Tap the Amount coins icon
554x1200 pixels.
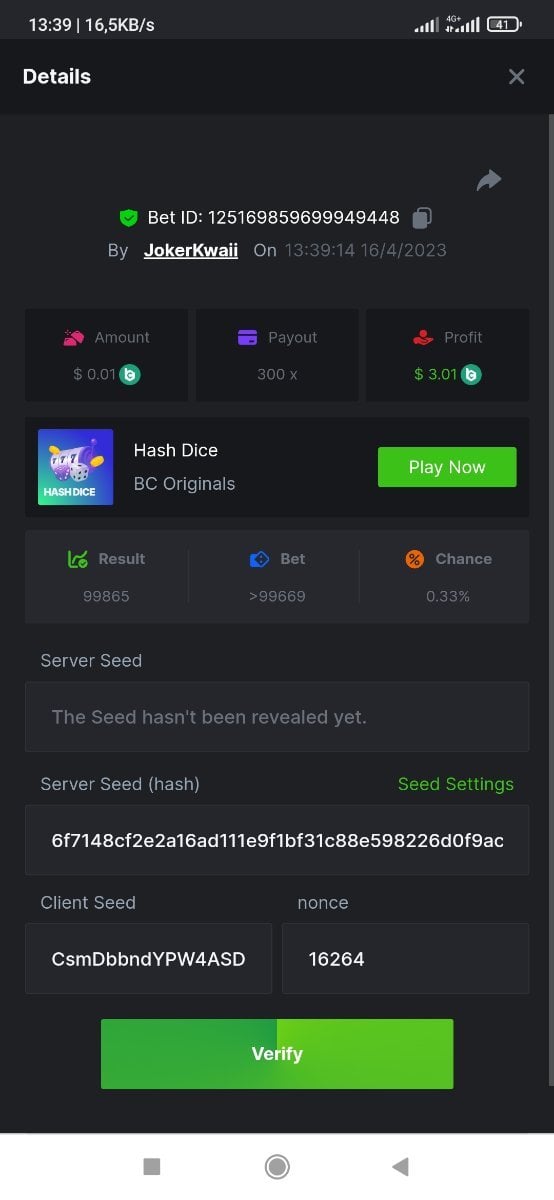[74, 338]
